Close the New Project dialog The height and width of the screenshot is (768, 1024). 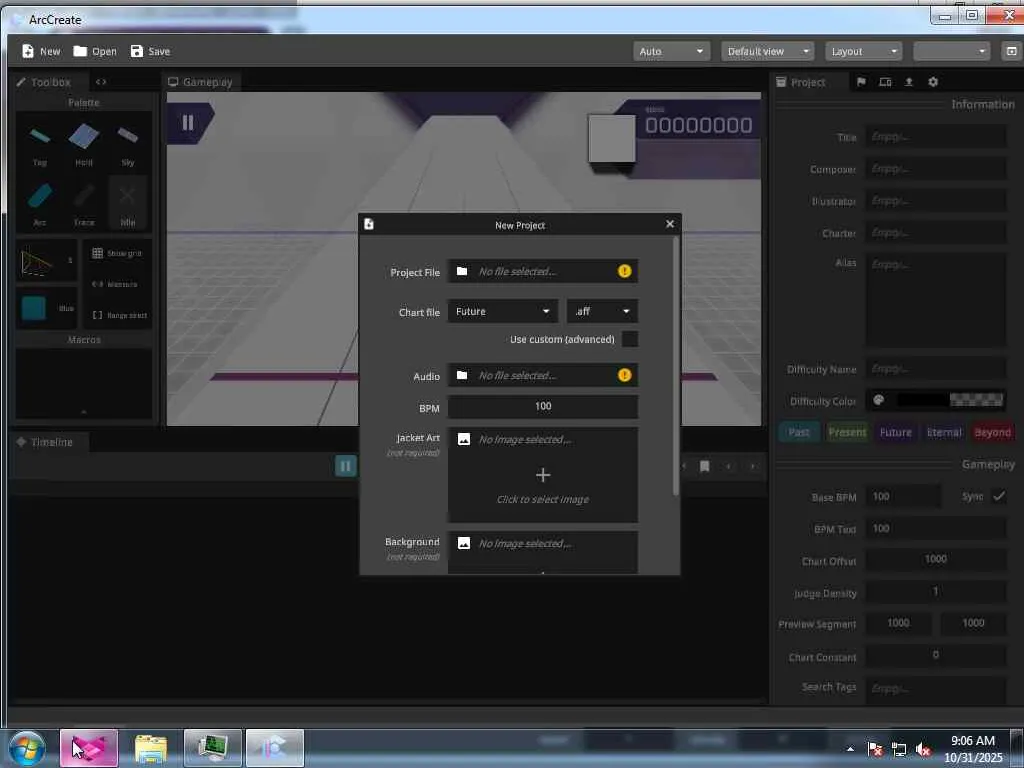tap(669, 224)
